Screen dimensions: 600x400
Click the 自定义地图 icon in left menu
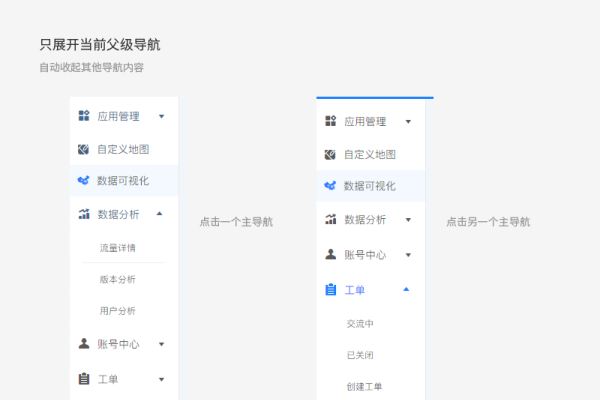pos(83,149)
